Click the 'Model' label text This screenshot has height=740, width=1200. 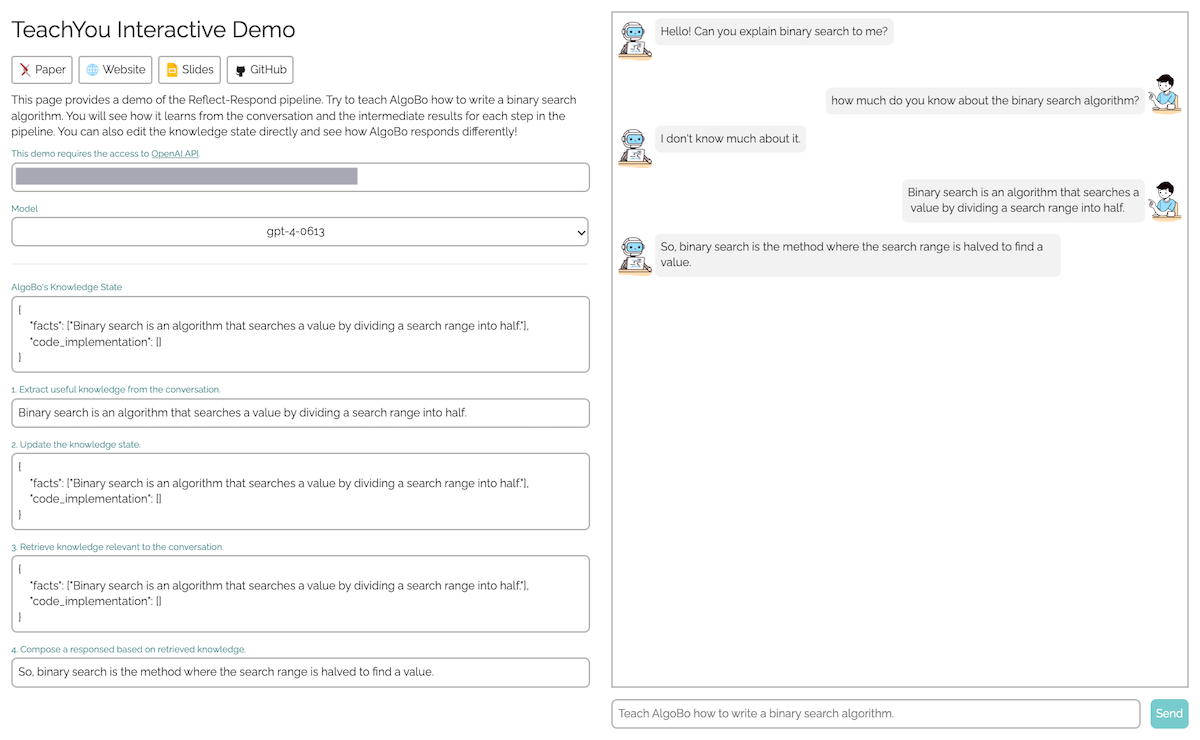(x=25, y=209)
